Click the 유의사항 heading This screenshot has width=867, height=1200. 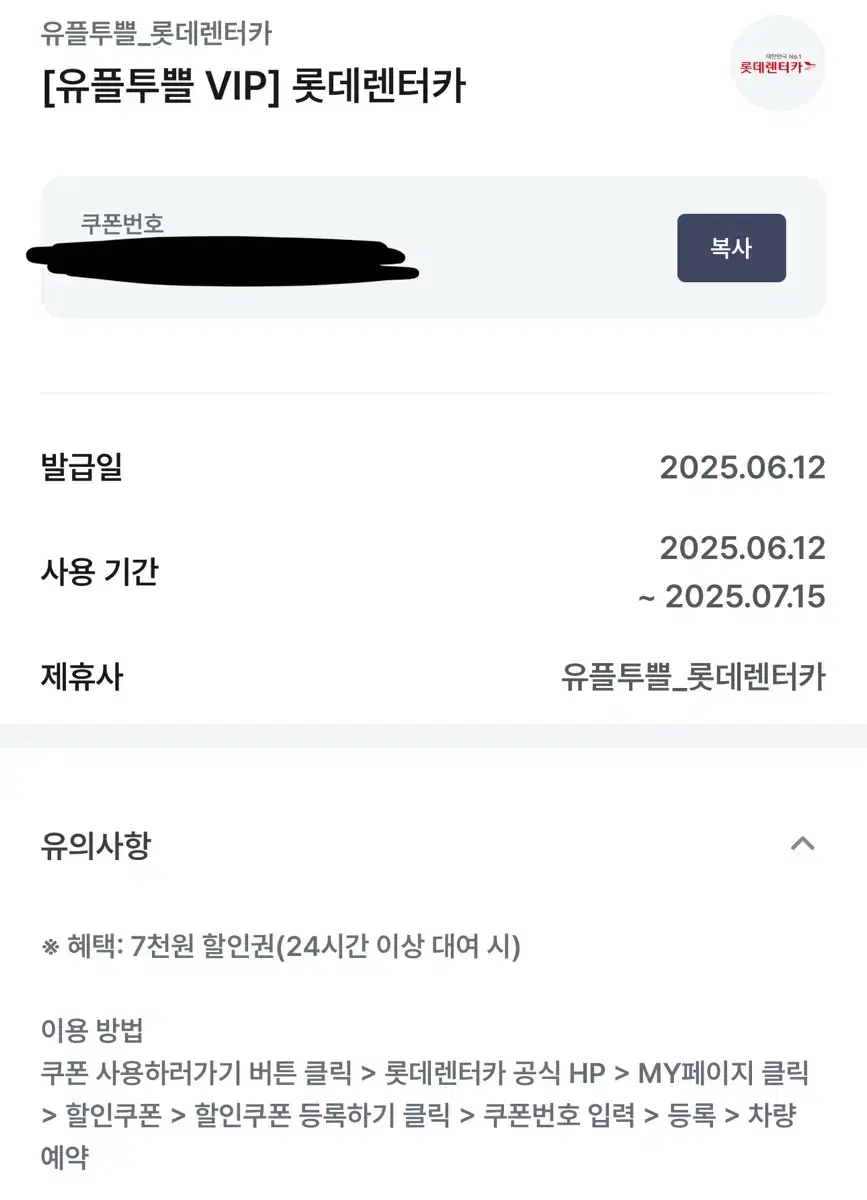(95, 847)
